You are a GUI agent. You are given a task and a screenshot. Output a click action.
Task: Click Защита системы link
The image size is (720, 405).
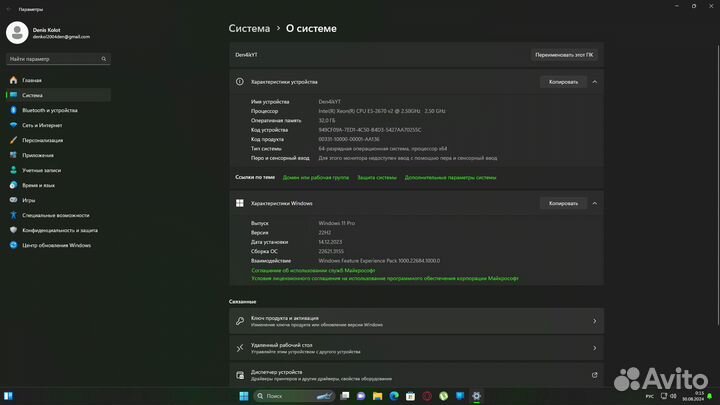377,177
